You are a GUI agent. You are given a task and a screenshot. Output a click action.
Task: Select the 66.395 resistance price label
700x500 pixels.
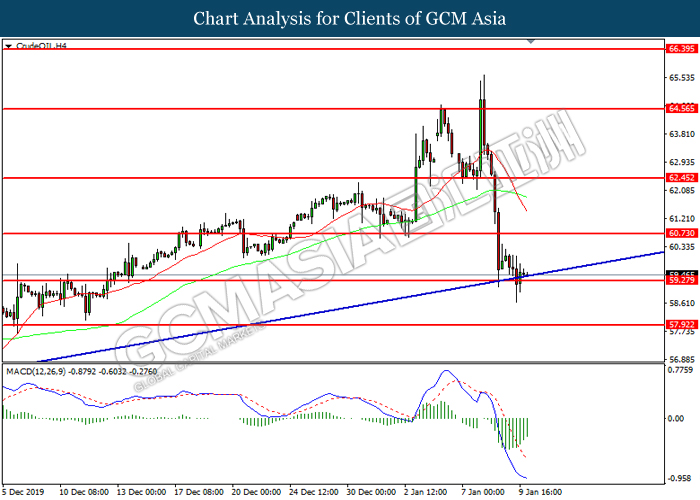pyautogui.click(x=681, y=49)
